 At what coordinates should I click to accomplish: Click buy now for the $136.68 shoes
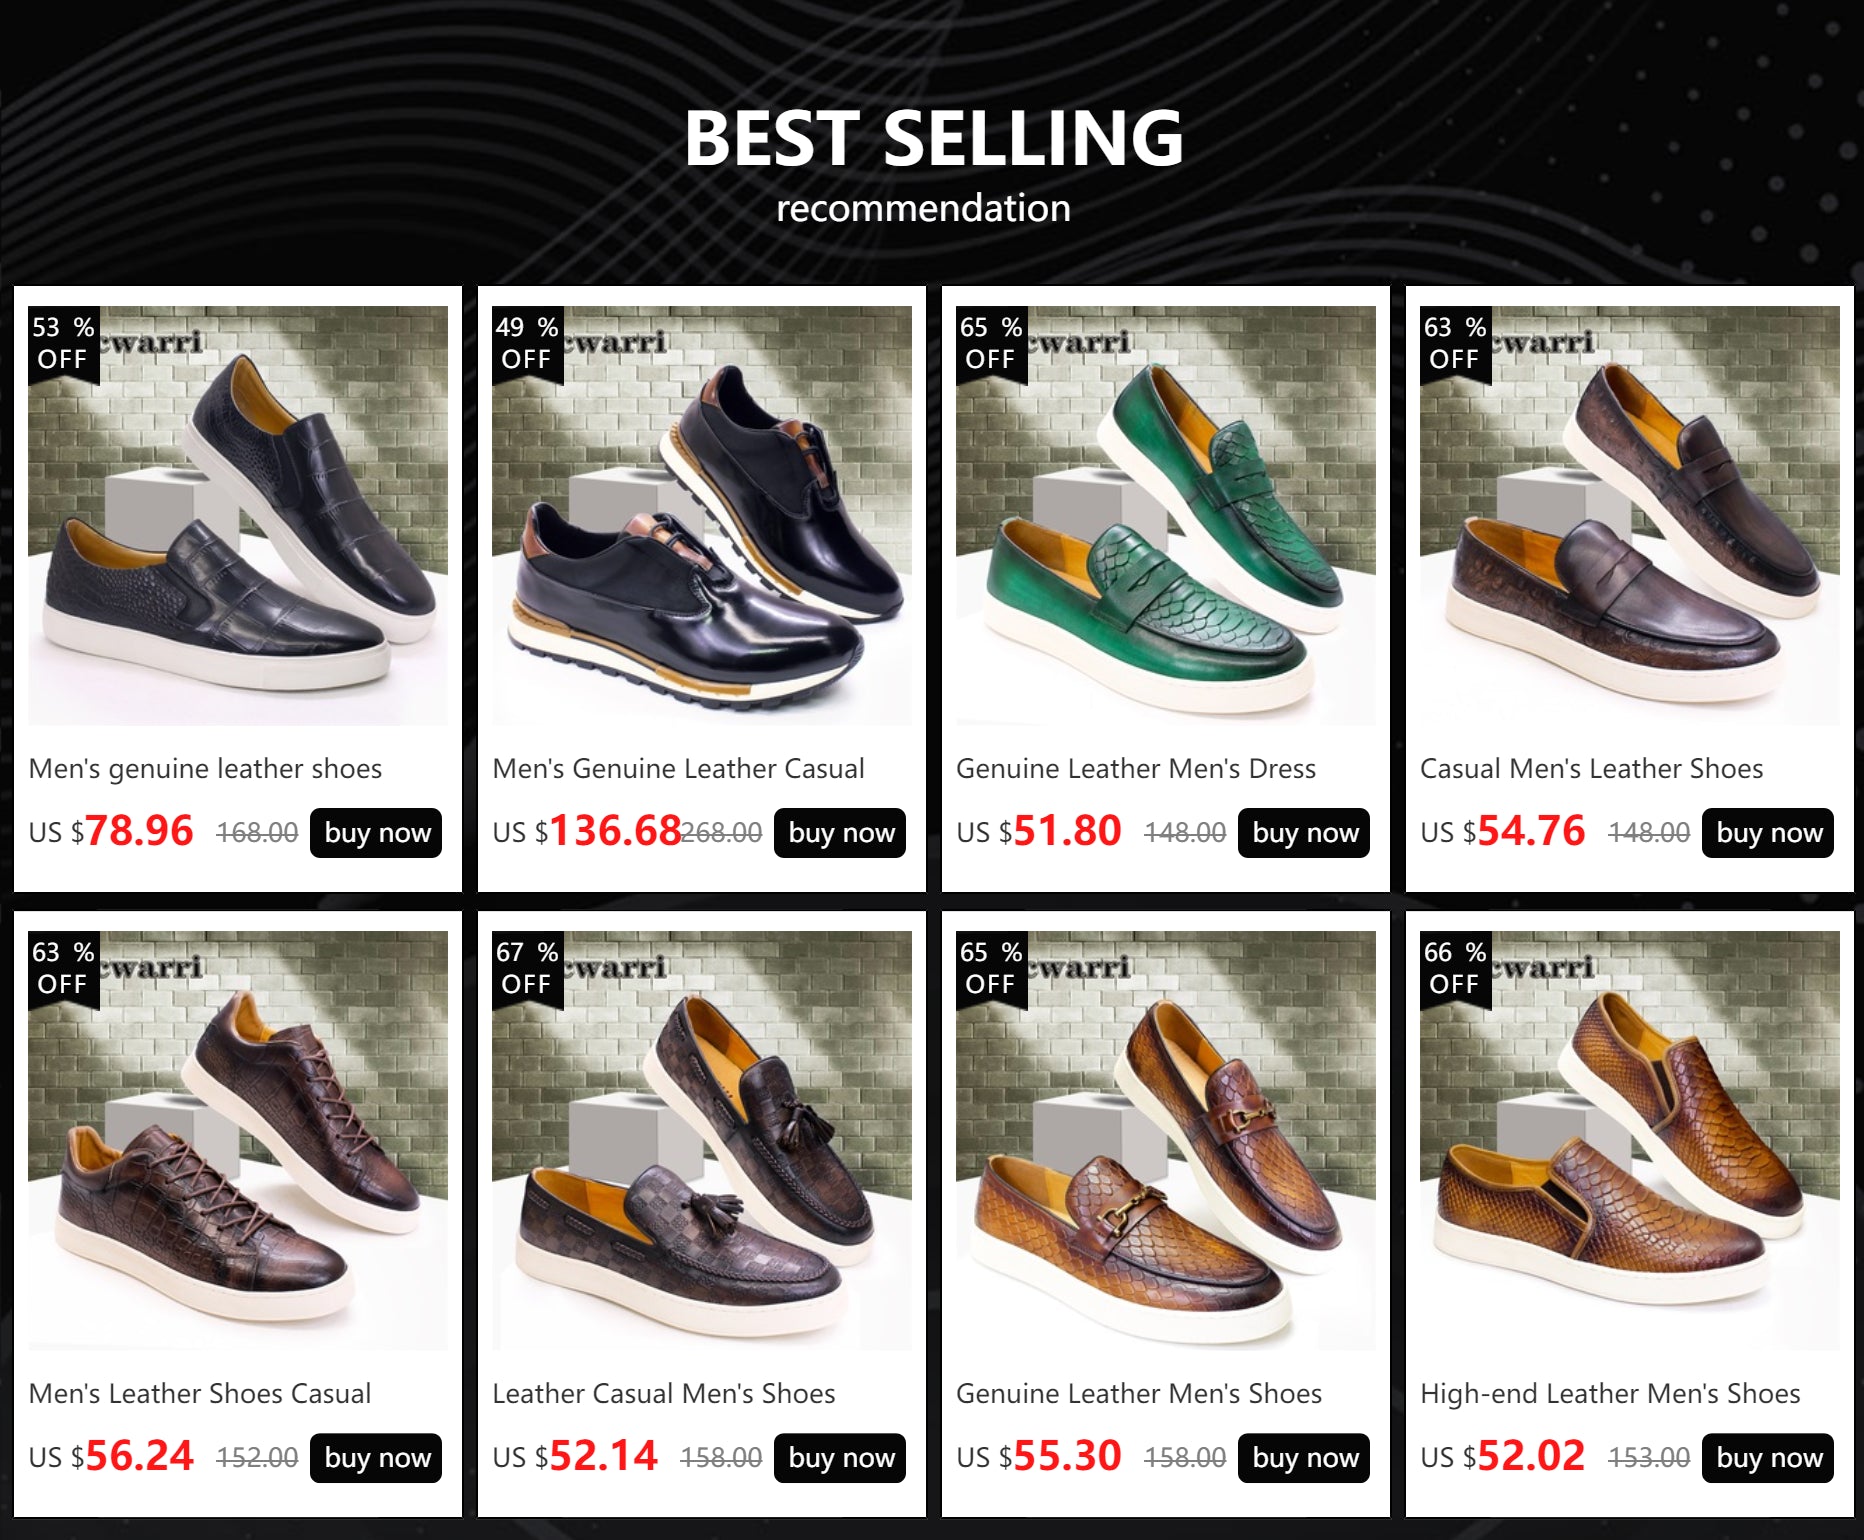pos(840,833)
